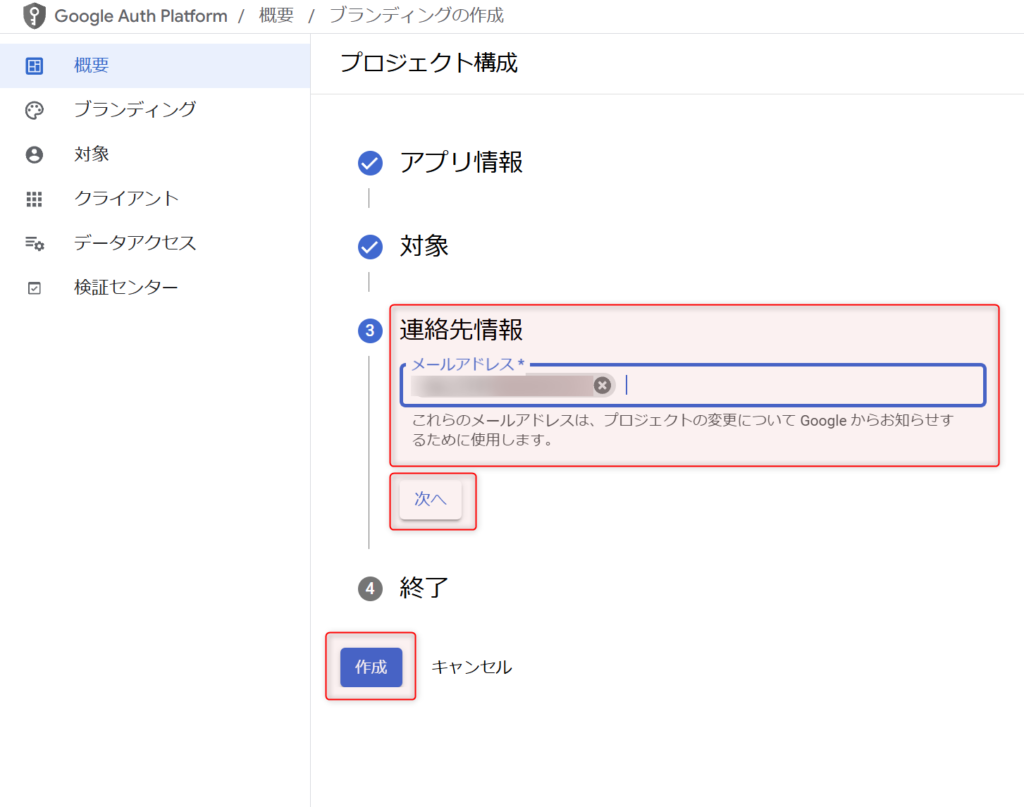Click the 作成 button to create
The height and width of the screenshot is (807, 1024).
coord(371,667)
